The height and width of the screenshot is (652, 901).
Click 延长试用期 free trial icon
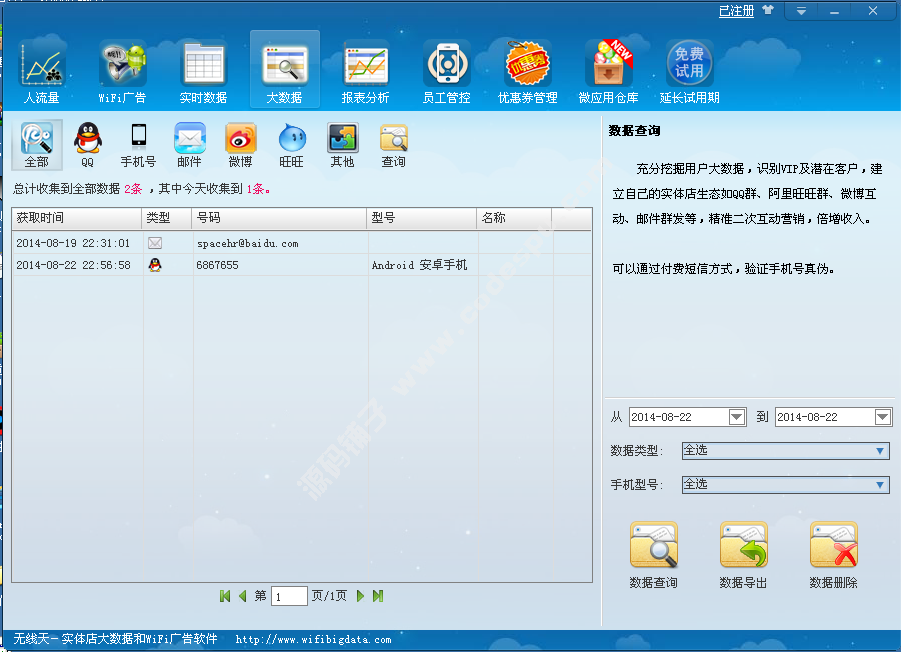click(x=689, y=71)
